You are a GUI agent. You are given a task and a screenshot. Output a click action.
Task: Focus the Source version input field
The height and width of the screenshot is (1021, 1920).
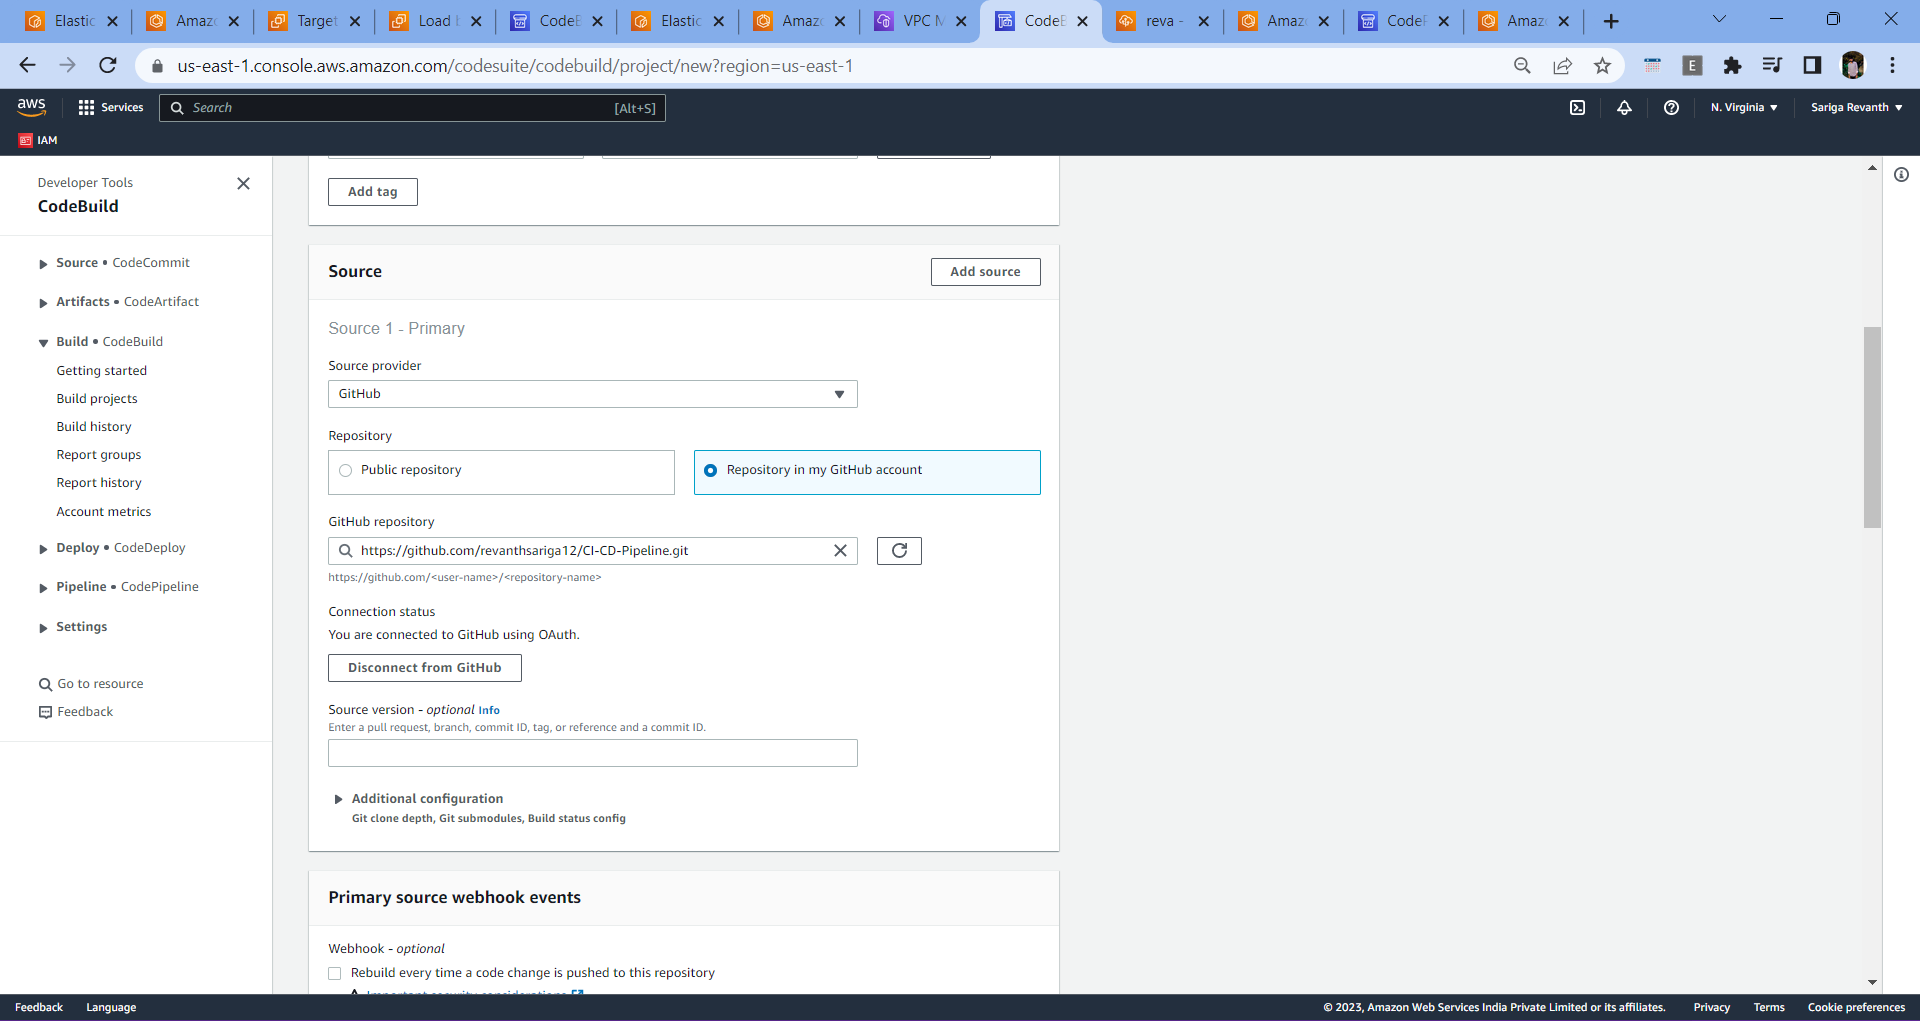pos(593,753)
